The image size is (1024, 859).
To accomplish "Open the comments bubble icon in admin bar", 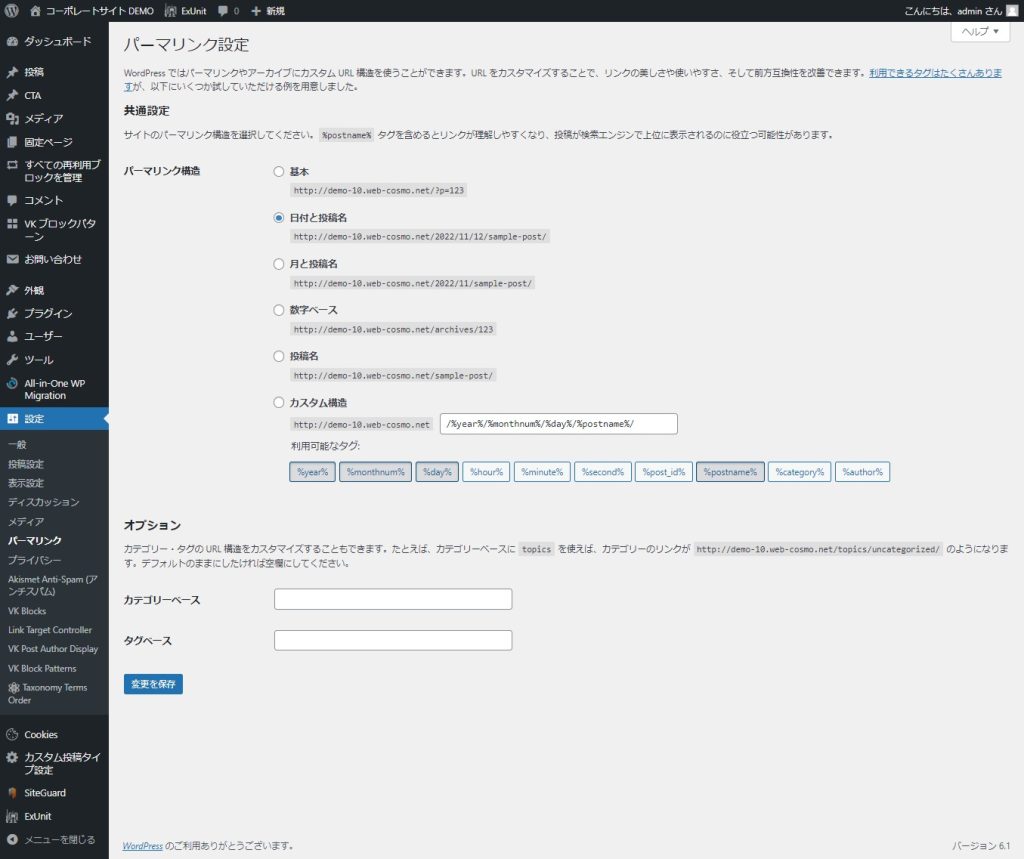I will click(223, 11).
